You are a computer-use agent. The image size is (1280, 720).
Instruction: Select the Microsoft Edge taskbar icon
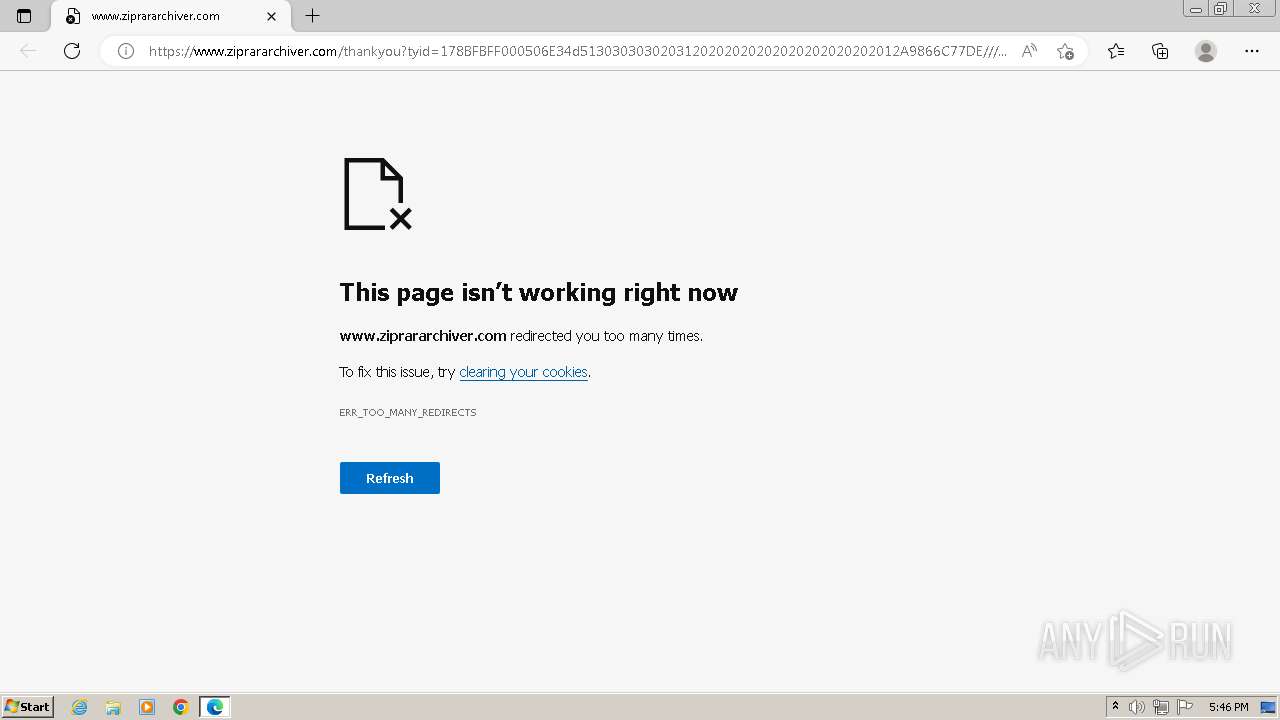[x=215, y=707]
